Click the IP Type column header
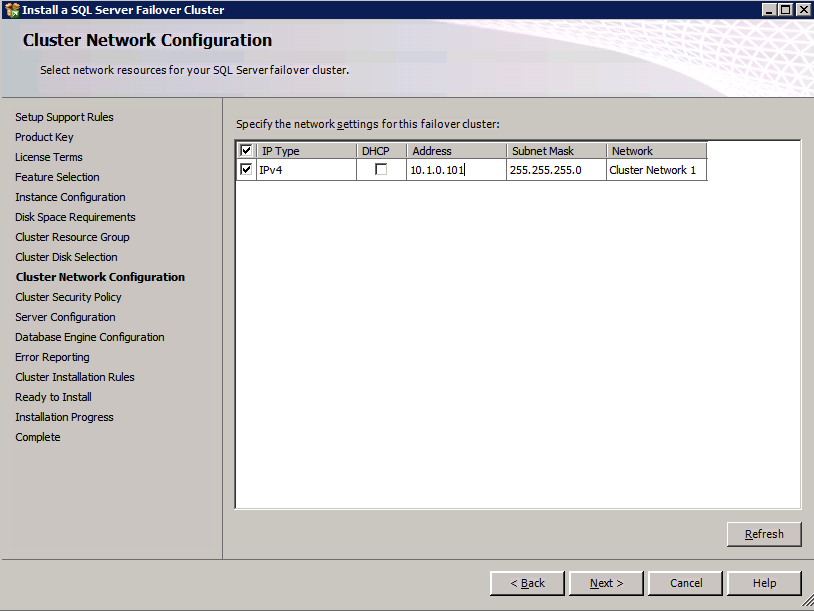Screen dimensions: 814x611 307,151
